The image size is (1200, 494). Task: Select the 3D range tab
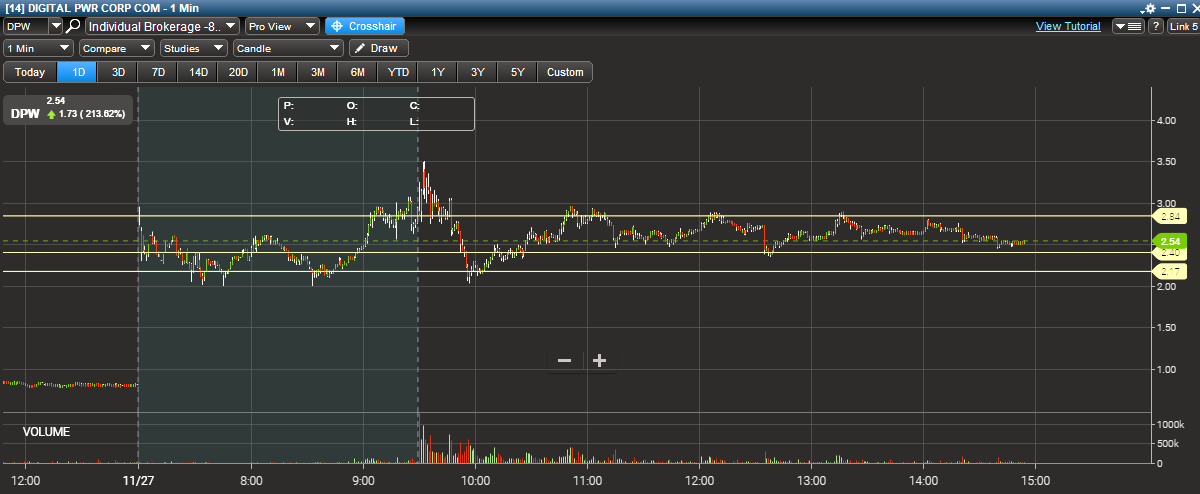pyautogui.click(x=118, y=72)
